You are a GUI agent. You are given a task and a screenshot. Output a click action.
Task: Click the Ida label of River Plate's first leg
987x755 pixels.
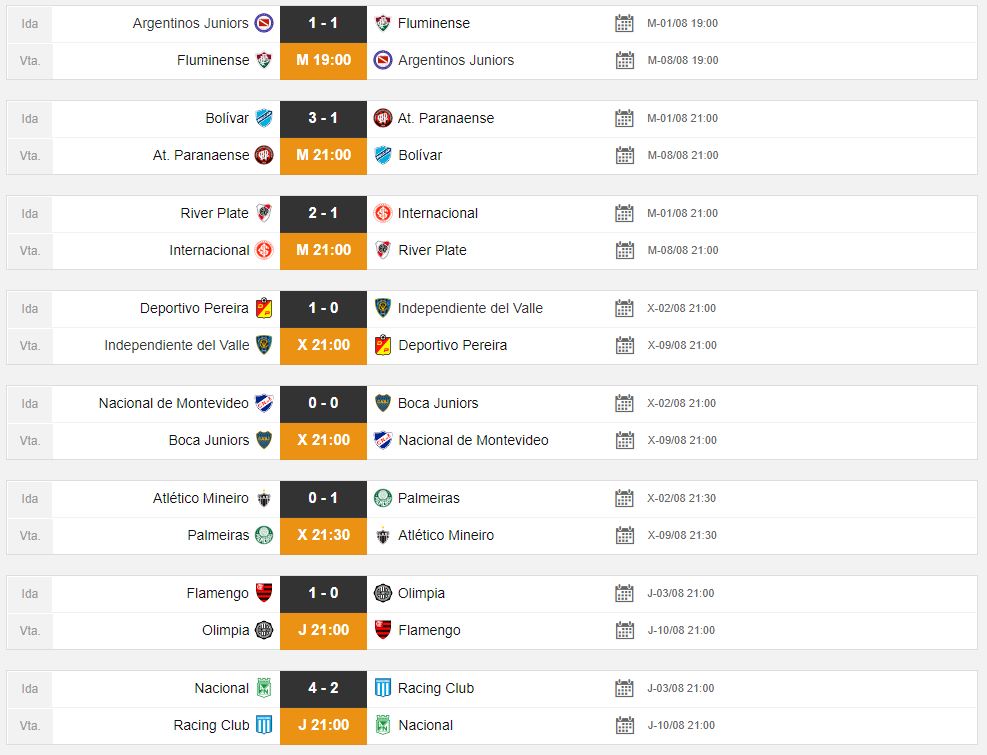pos(30,213)
